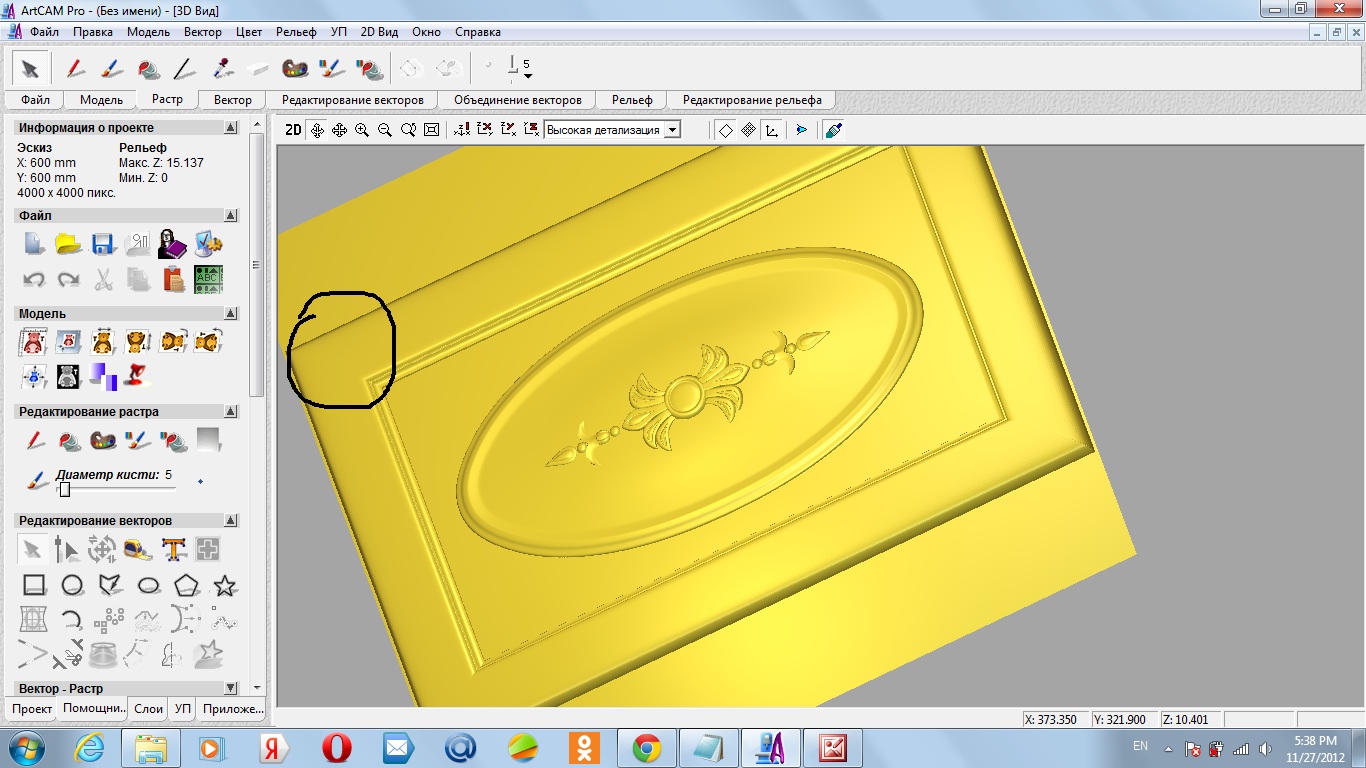Click the twiddle view pan icon

click(x=317, y=130)
